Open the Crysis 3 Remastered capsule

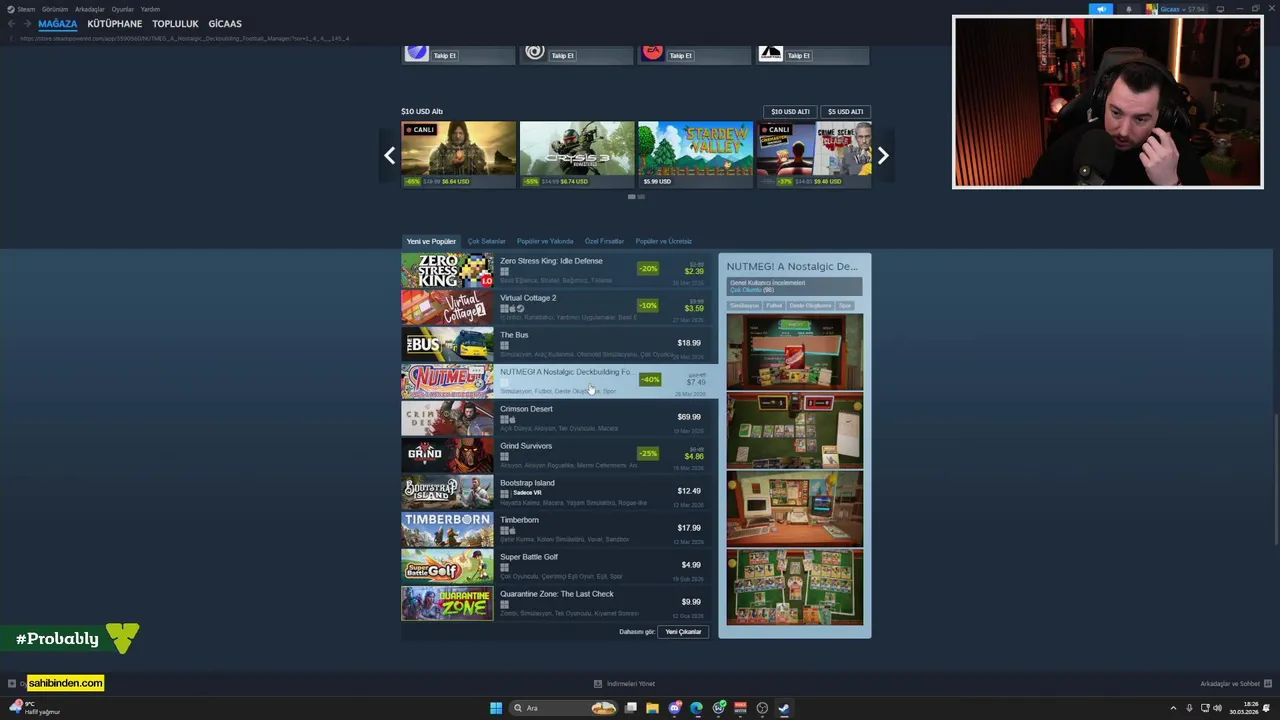[x=577, y=154]
